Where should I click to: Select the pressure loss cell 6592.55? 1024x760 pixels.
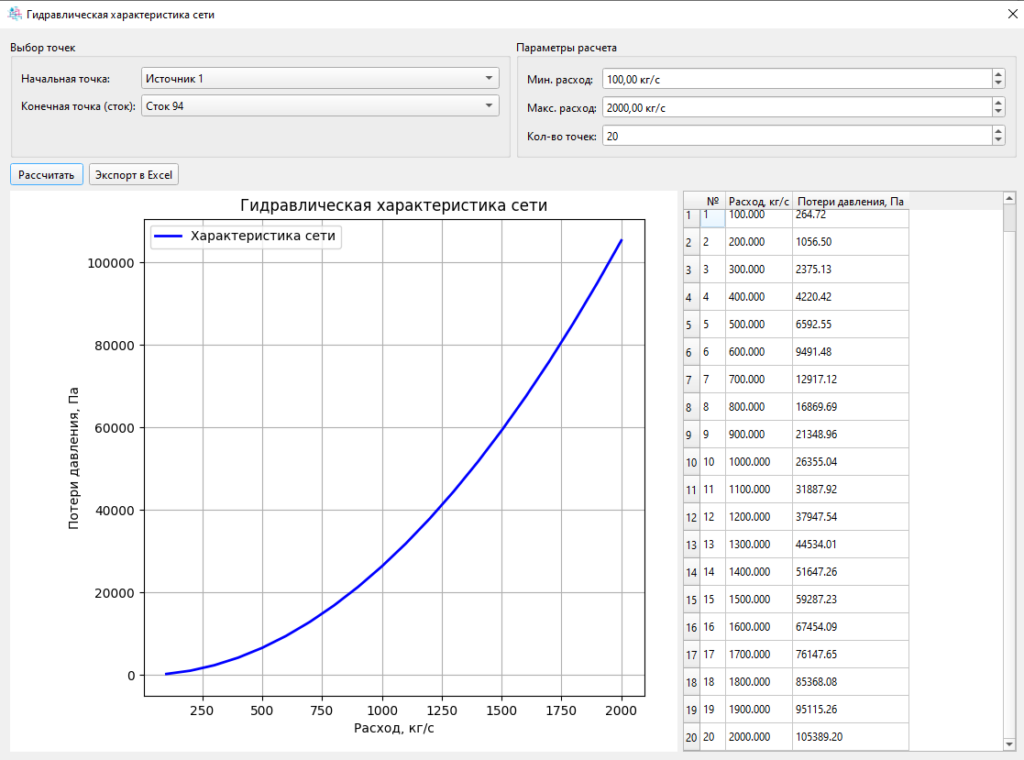tap(850, 324)
